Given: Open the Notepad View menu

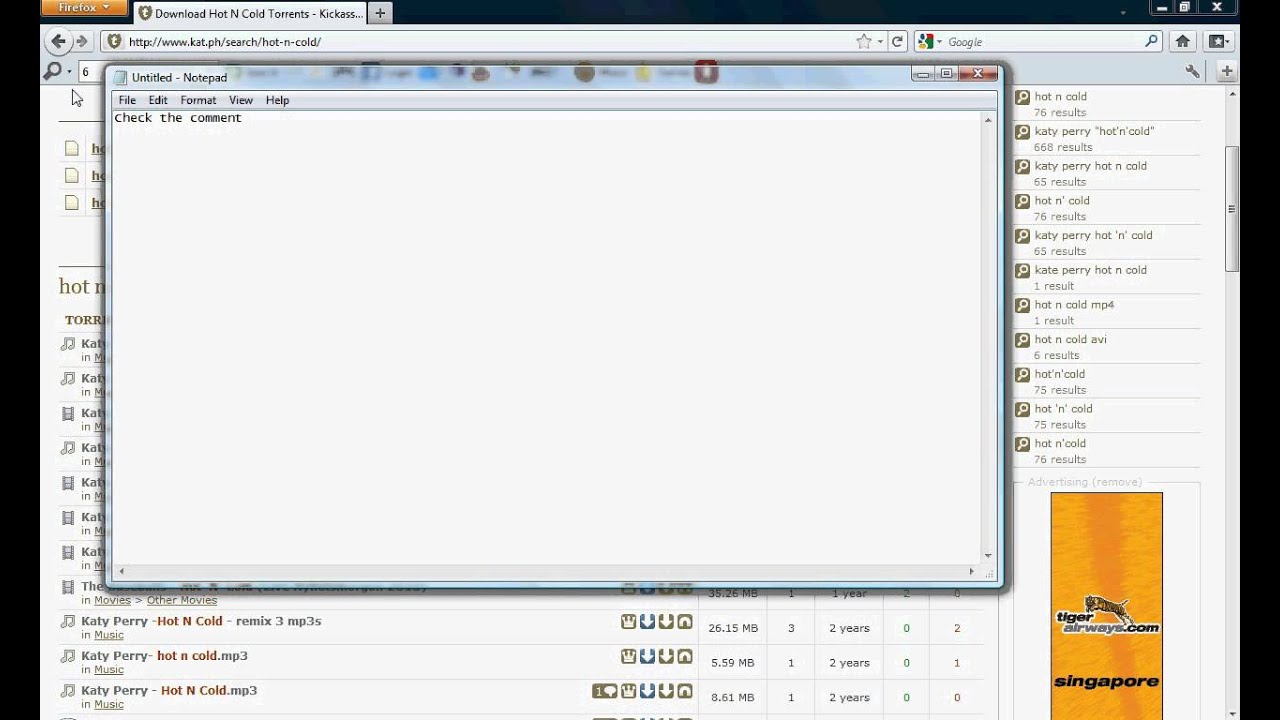Looking at the screenshot, I should [x=241, y=100].
